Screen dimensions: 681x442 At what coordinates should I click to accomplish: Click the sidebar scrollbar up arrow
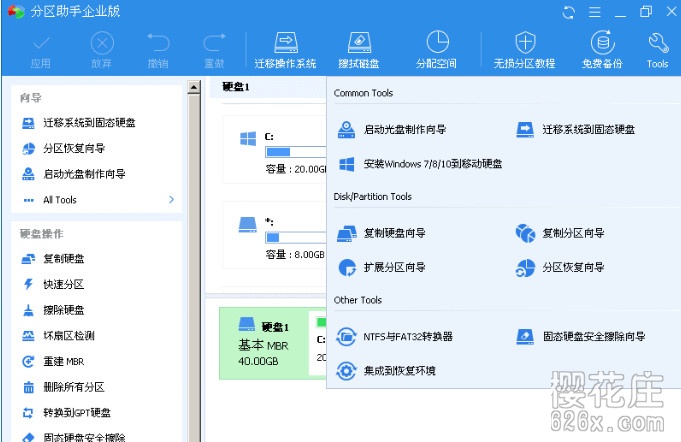point(194,87)
